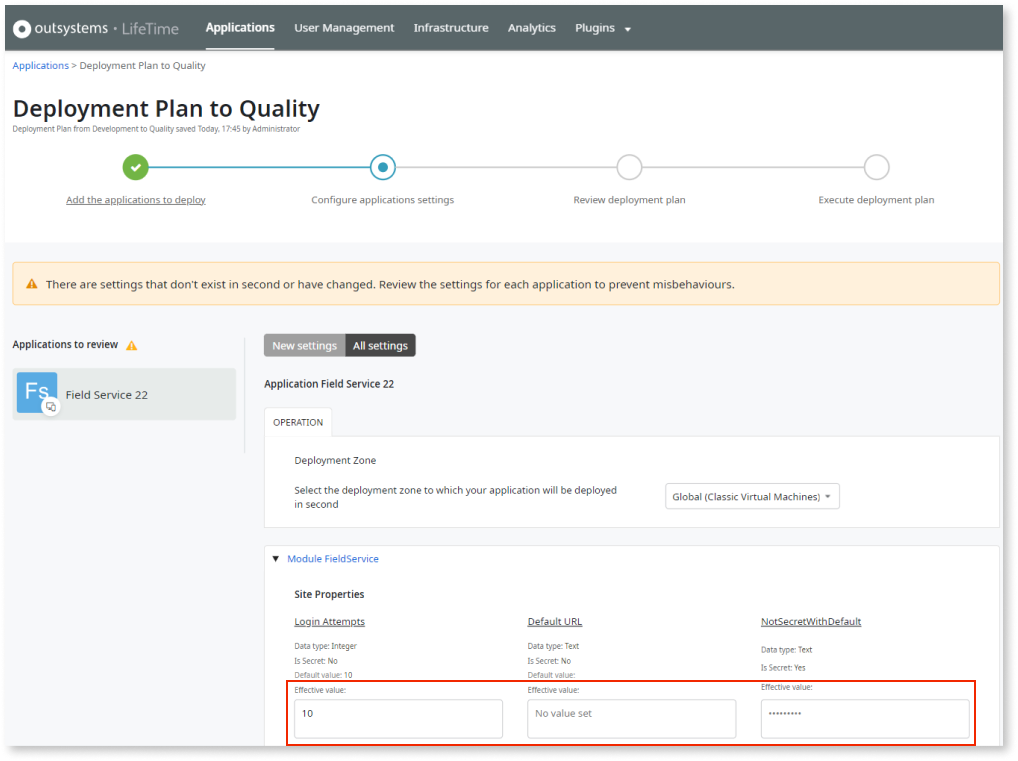
Task: Click 'Is Secret: Yes' text
Action: click(x=783, y=667)
